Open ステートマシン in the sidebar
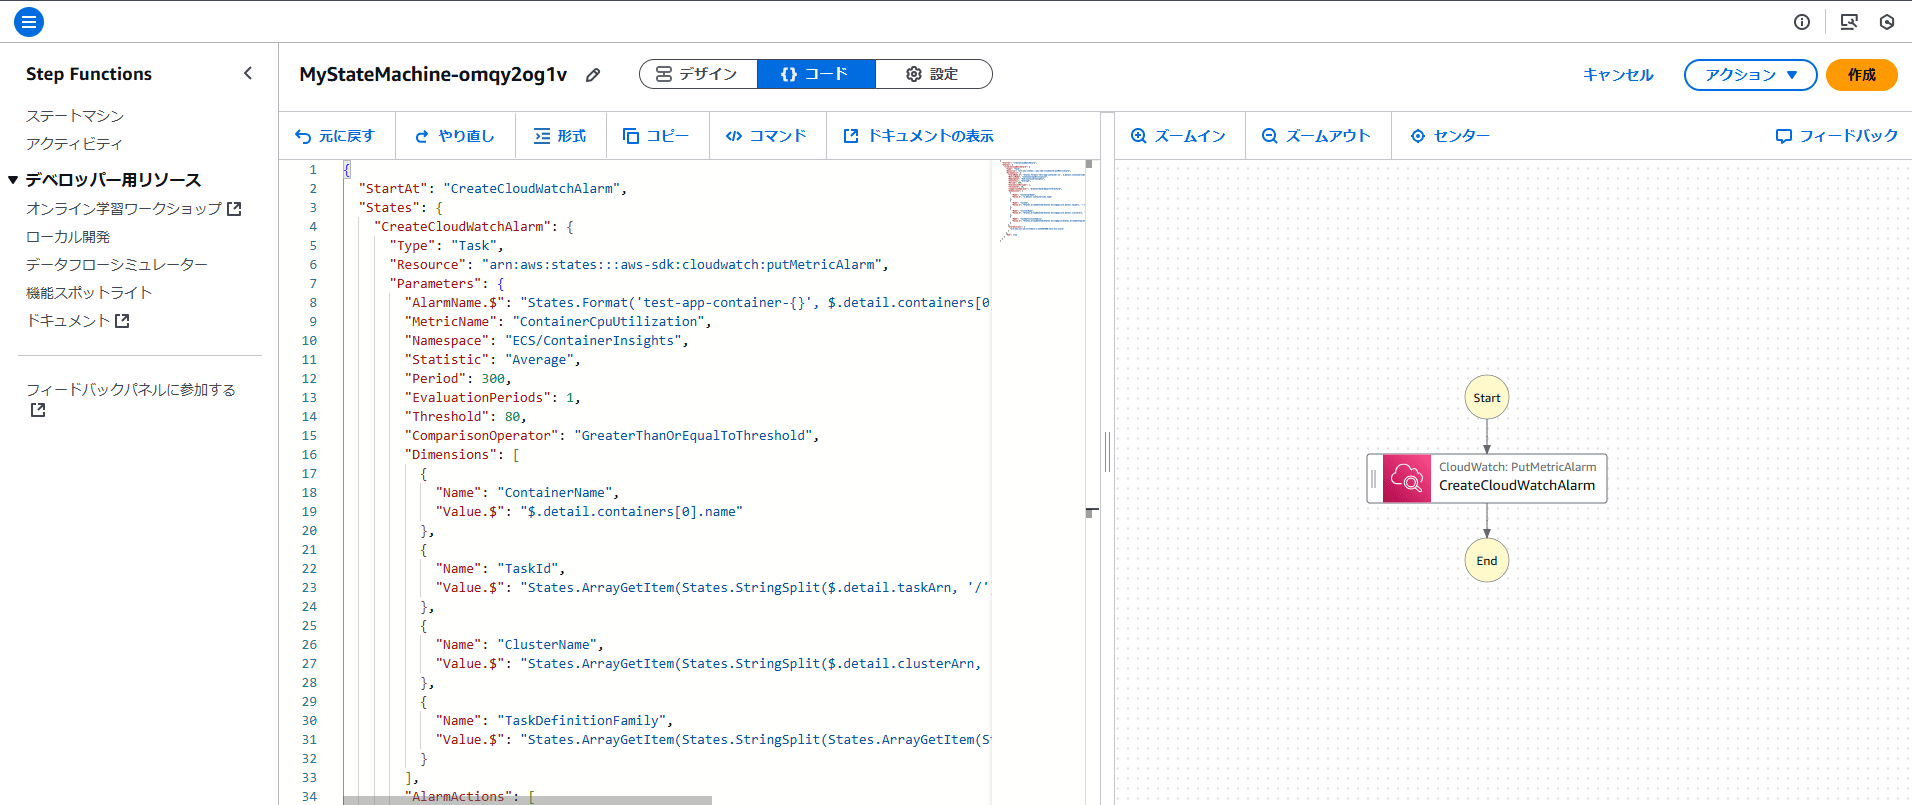This screenshot has height=805, width=1912. [x=75, y=116]
